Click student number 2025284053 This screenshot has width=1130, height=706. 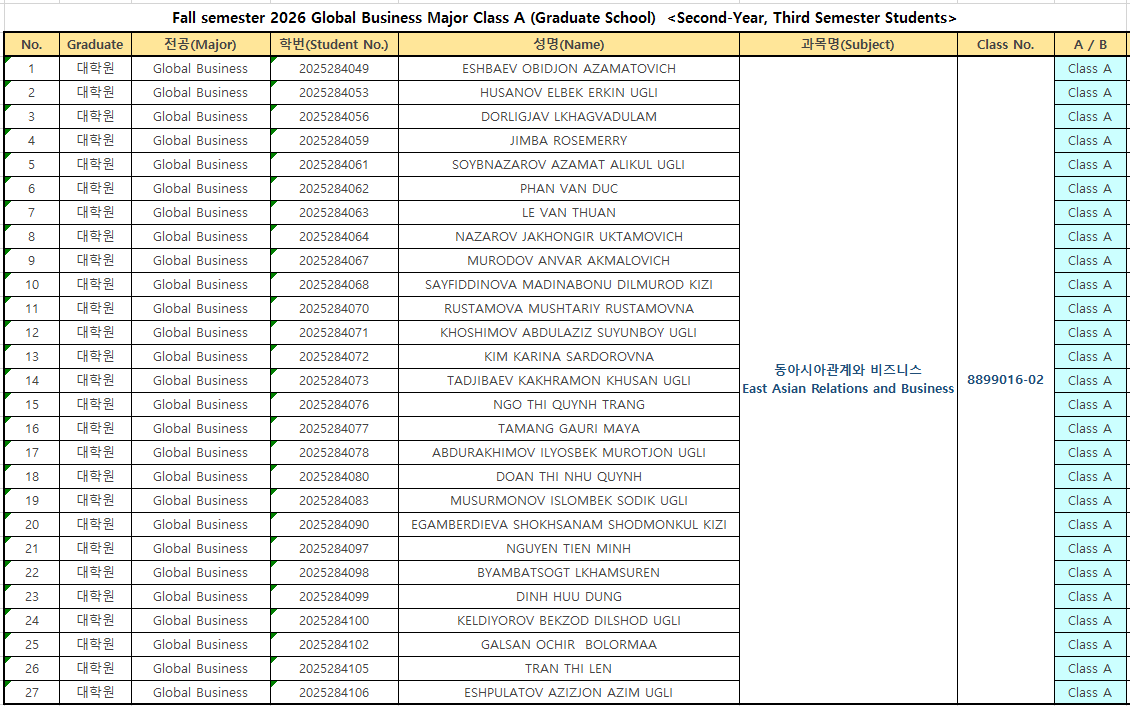pos(334,93)
